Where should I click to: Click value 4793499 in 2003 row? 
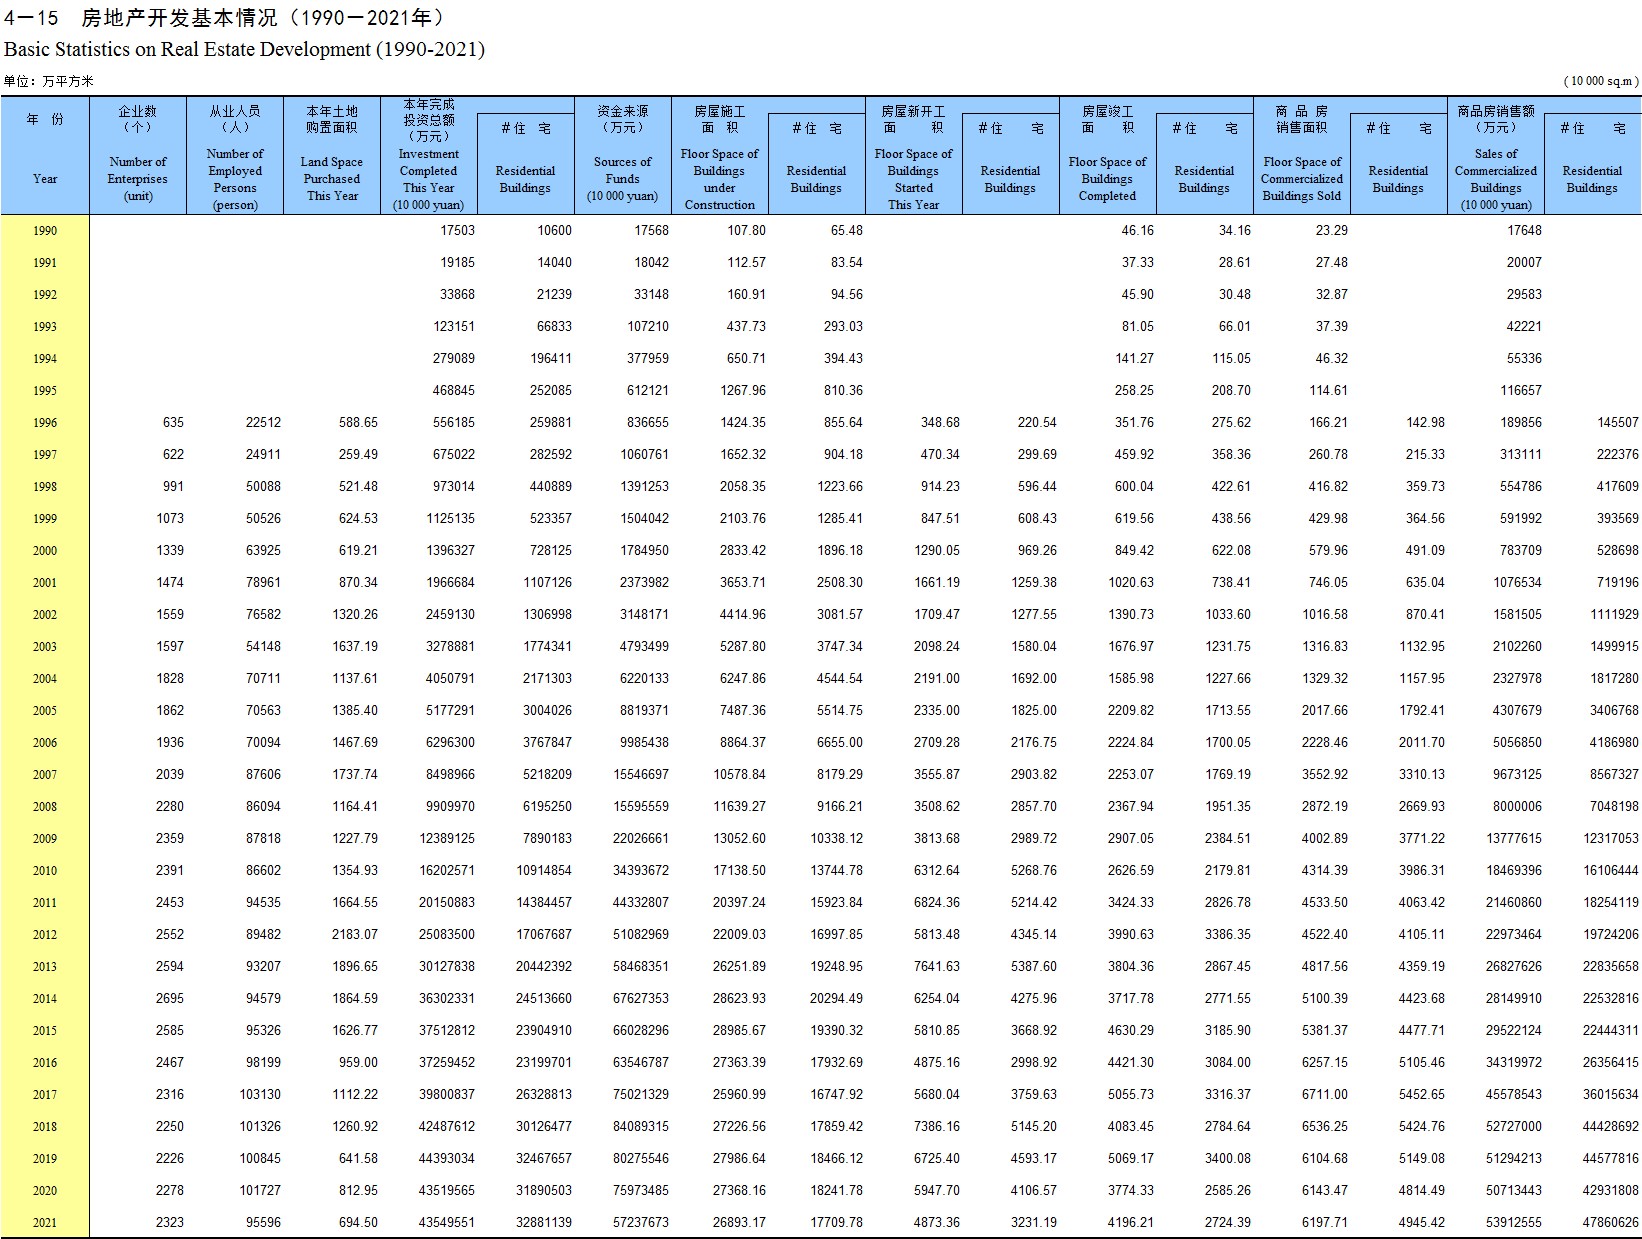(x=644, y=646)
